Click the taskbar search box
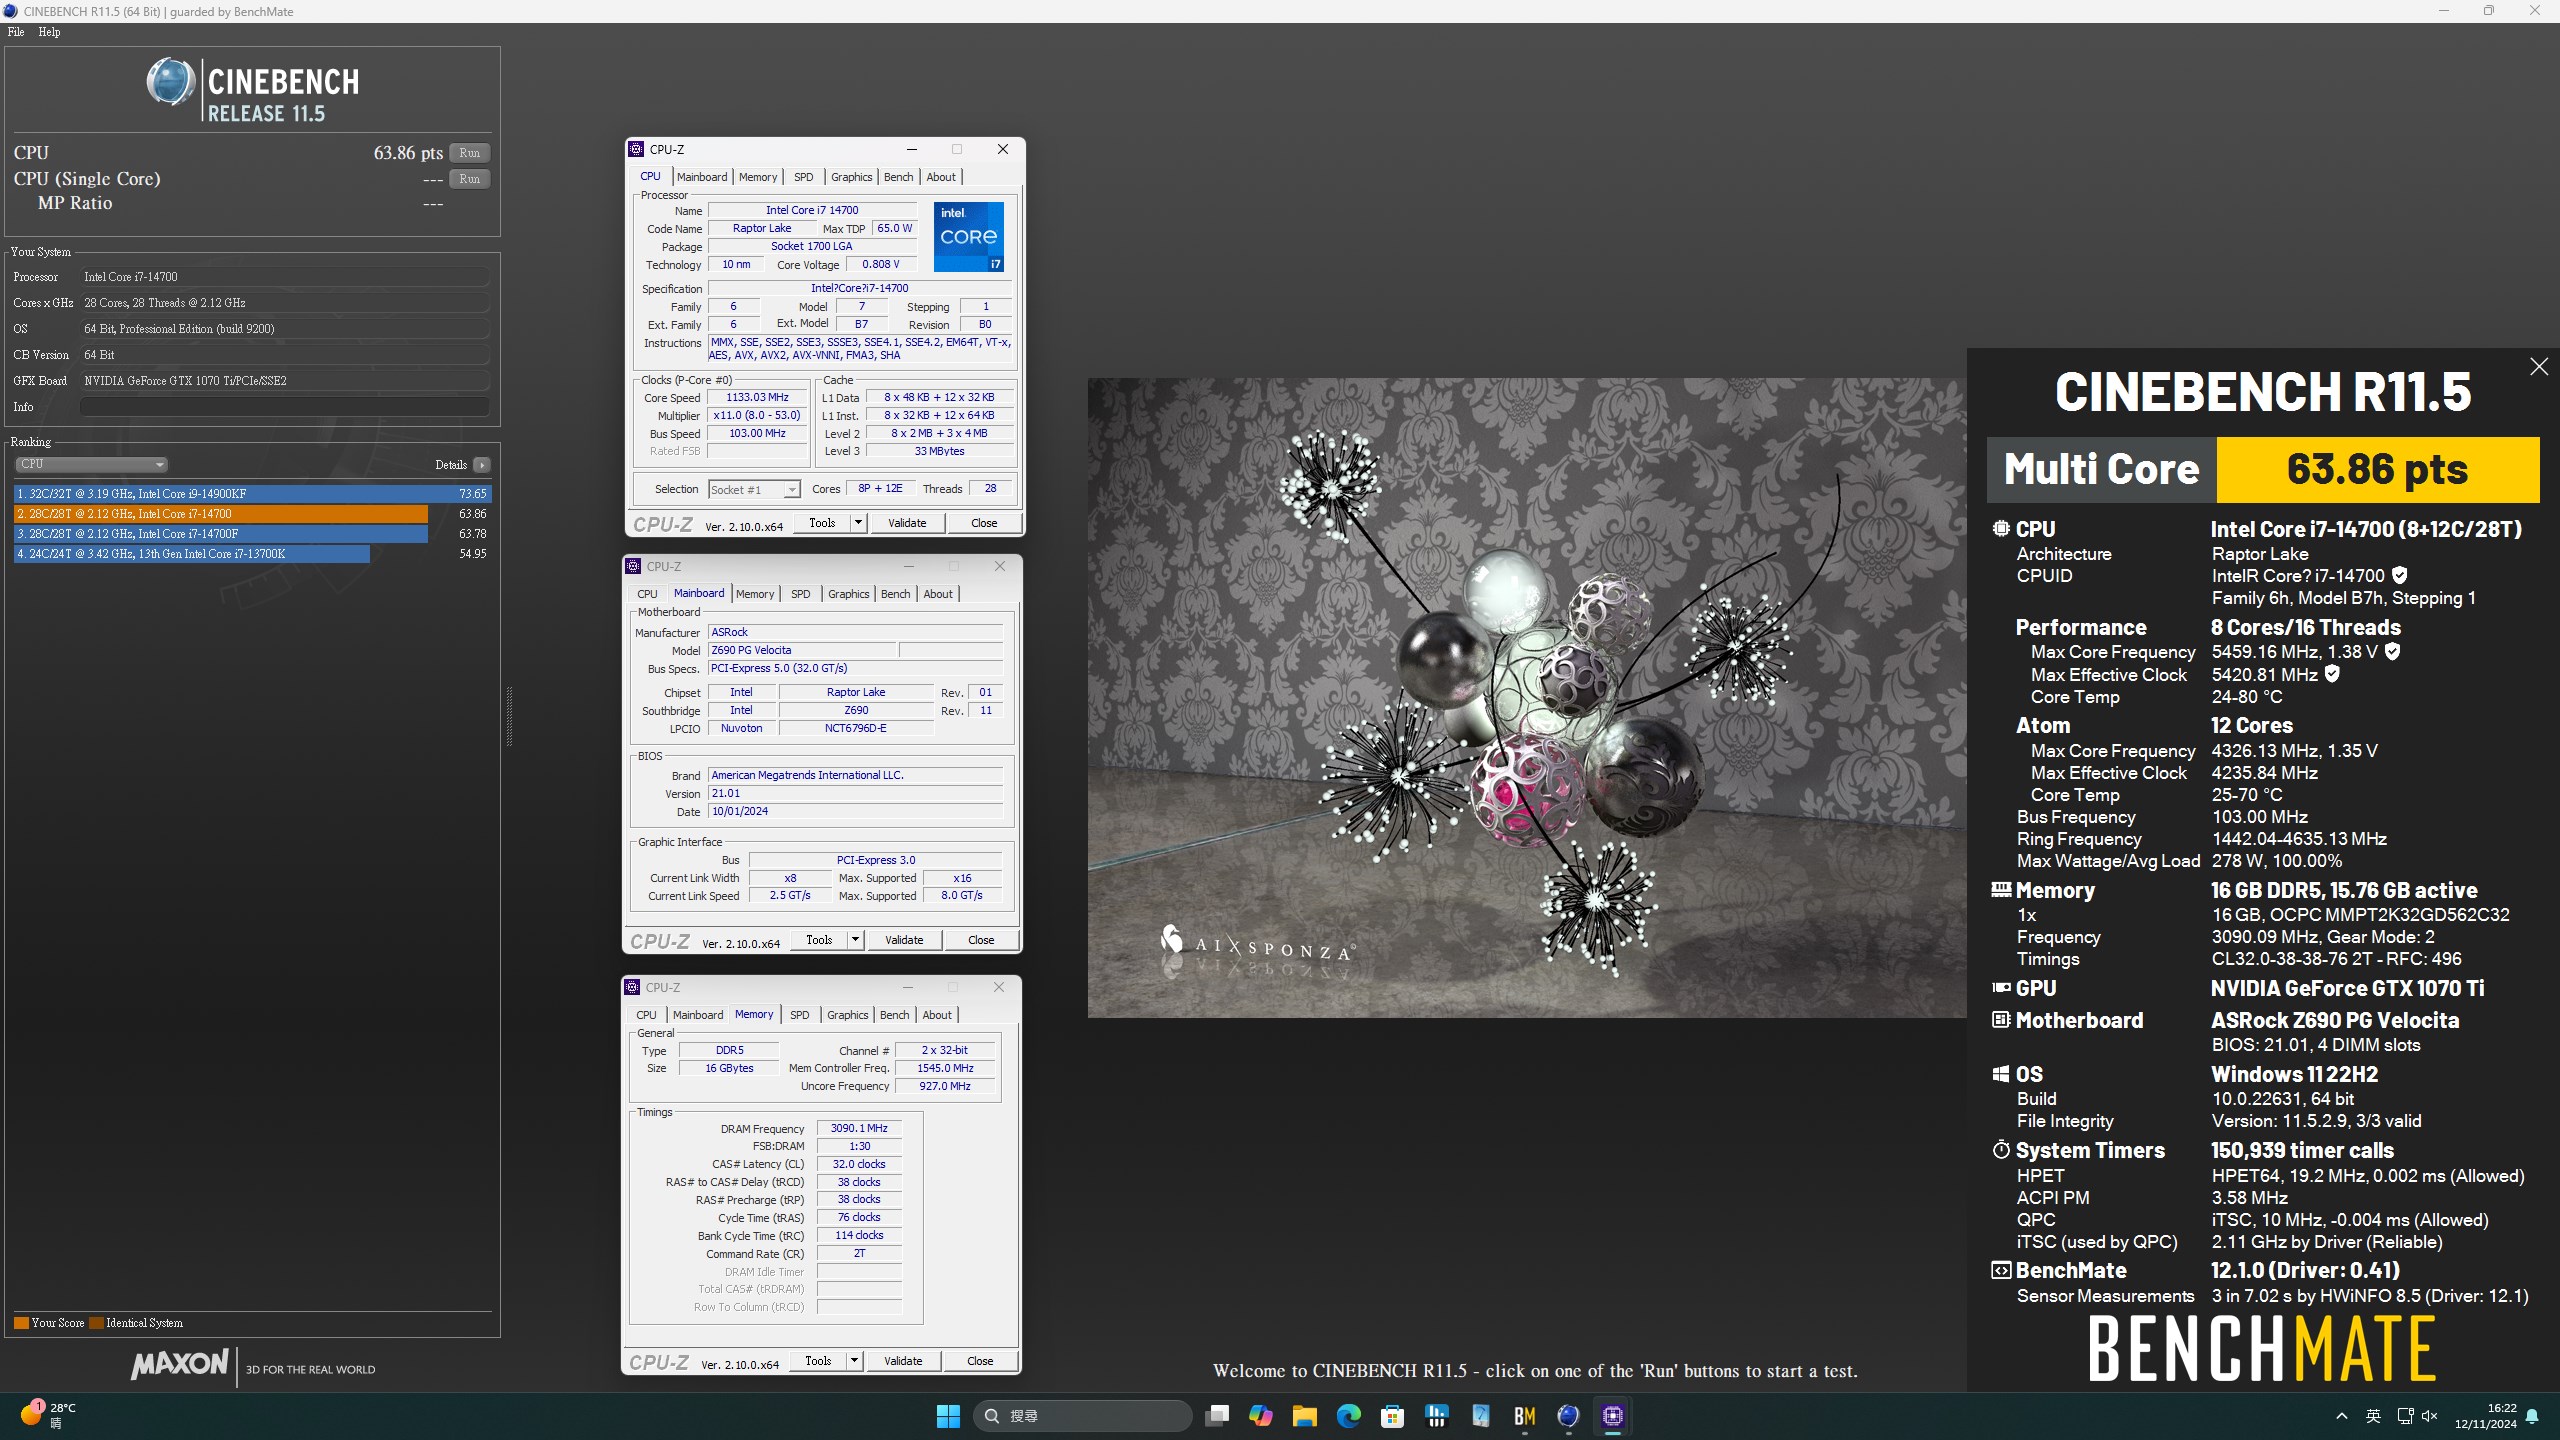Screen dimensions: 2560x1440 pyautogui.click(x=1083, y=1416)
